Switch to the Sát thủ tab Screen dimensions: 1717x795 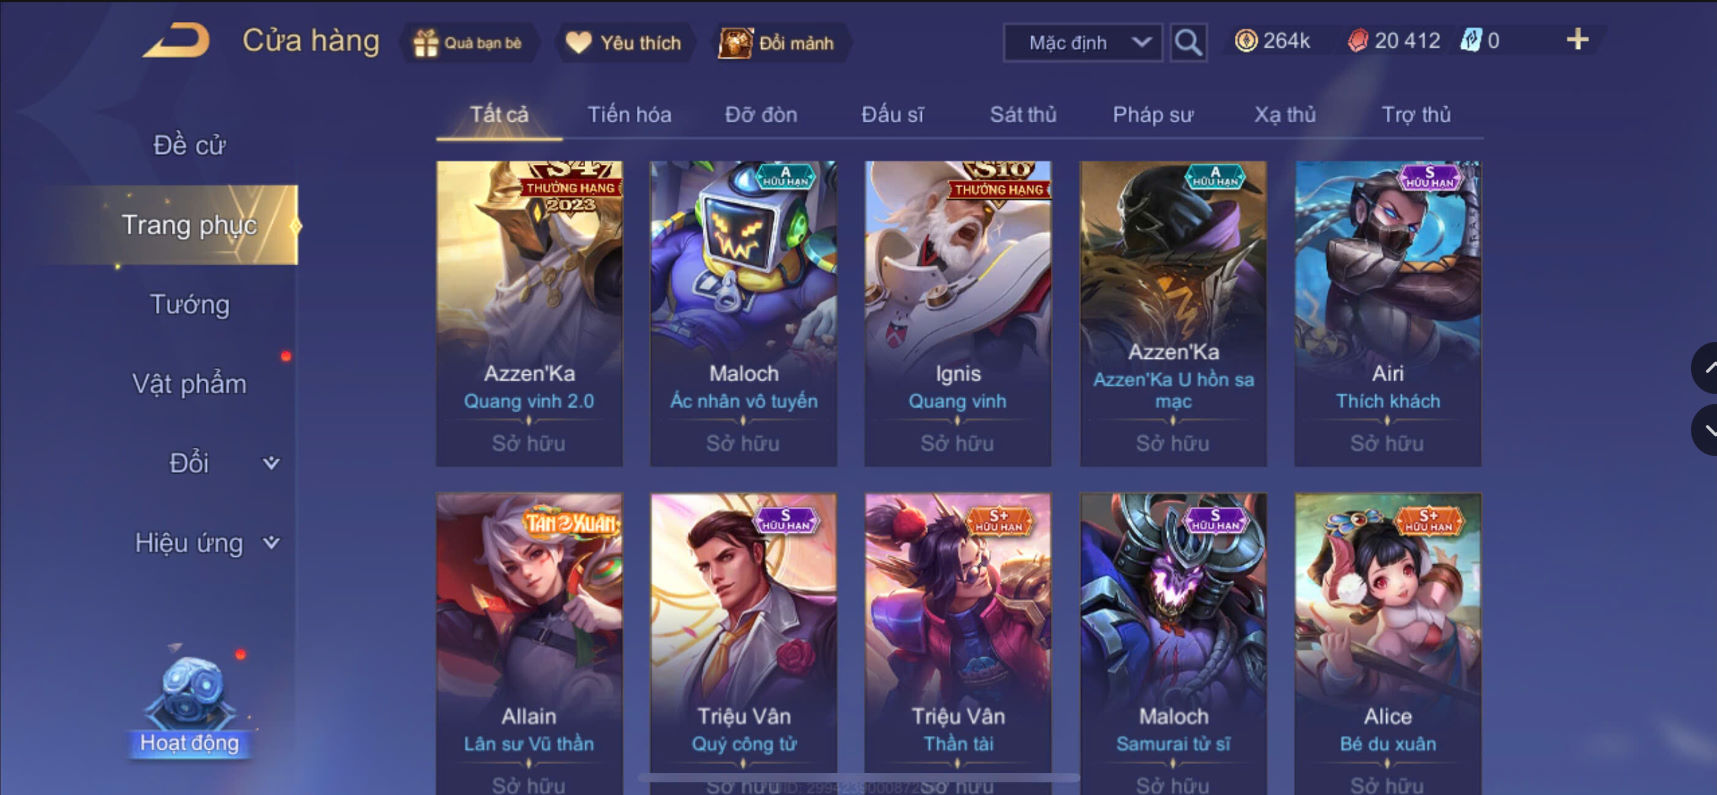point(1023,115)
